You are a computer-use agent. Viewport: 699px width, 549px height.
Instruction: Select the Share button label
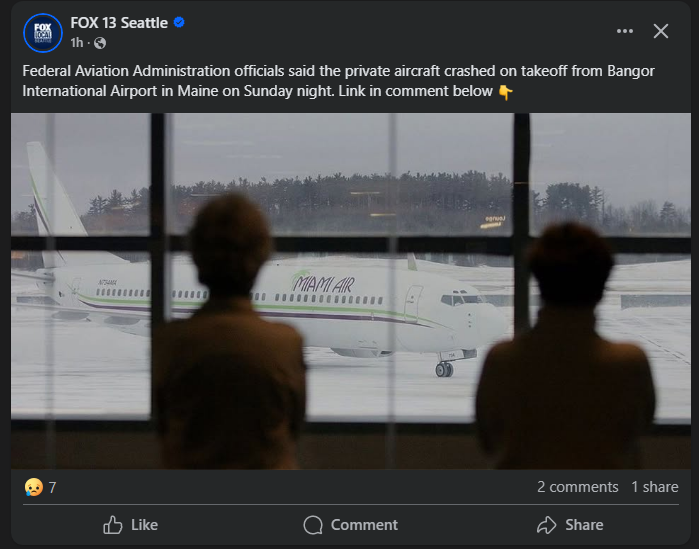coord(584,525)
